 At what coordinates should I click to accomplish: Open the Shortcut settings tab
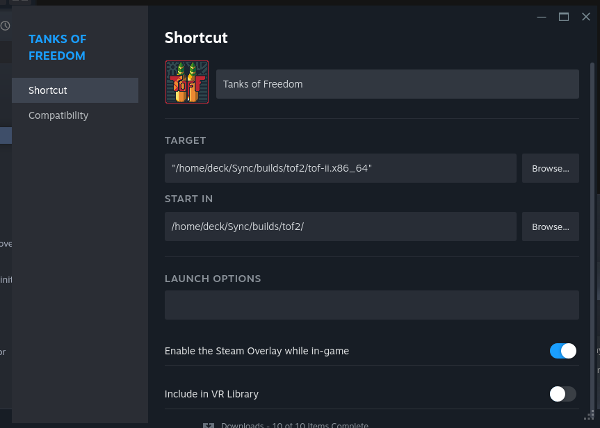click(75, 91)
